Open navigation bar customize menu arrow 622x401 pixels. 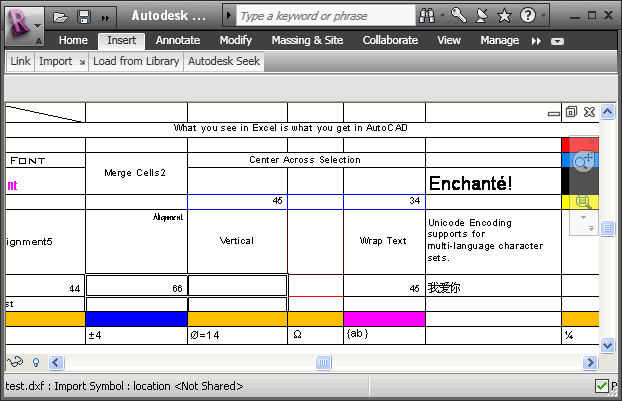click(x=591, y=228)
